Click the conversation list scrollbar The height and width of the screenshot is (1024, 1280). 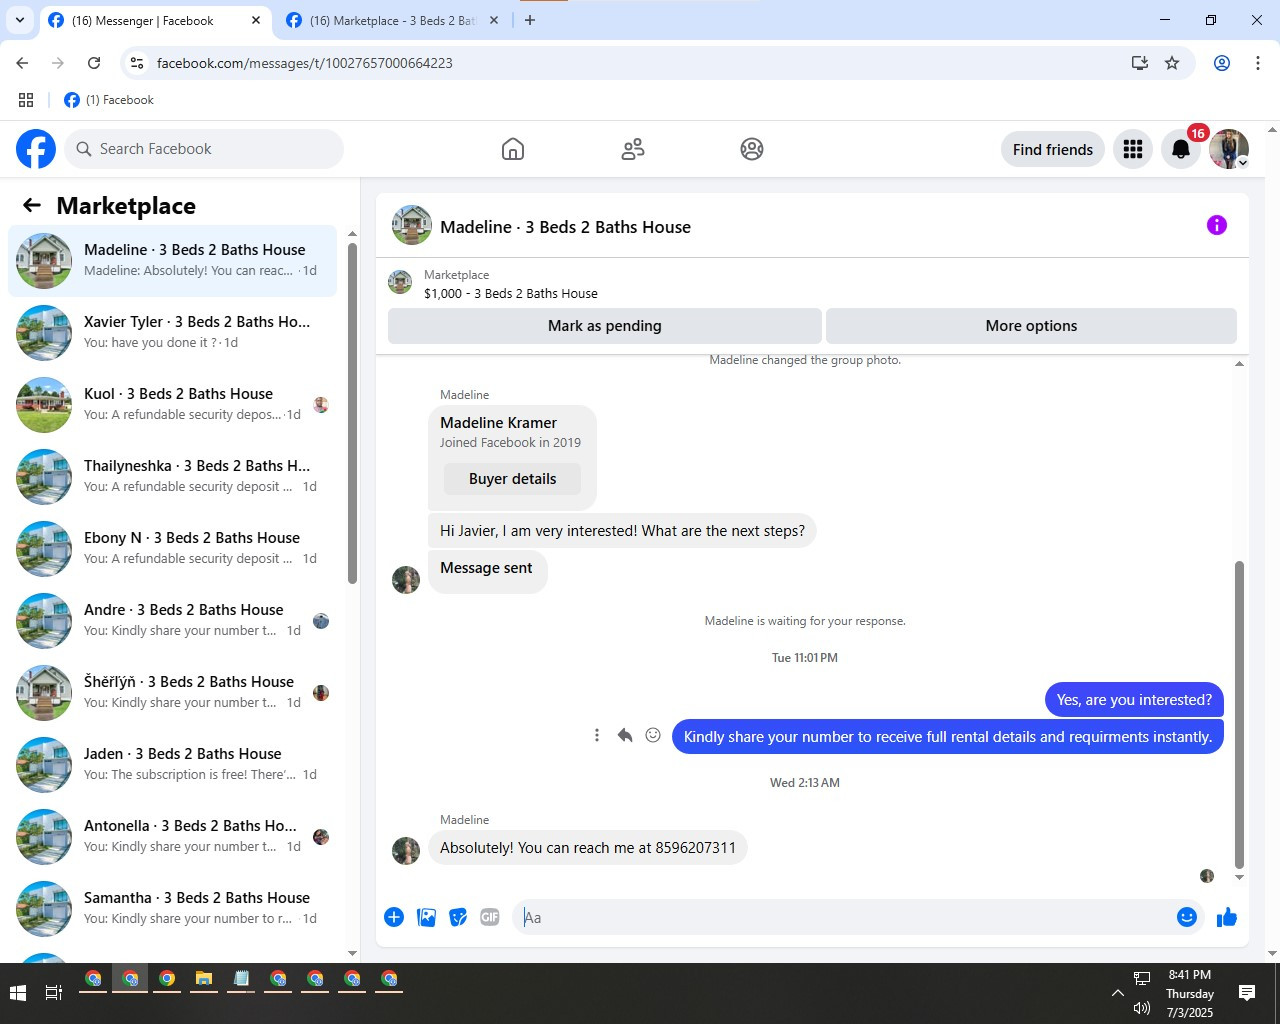click(x=352, y=413)
